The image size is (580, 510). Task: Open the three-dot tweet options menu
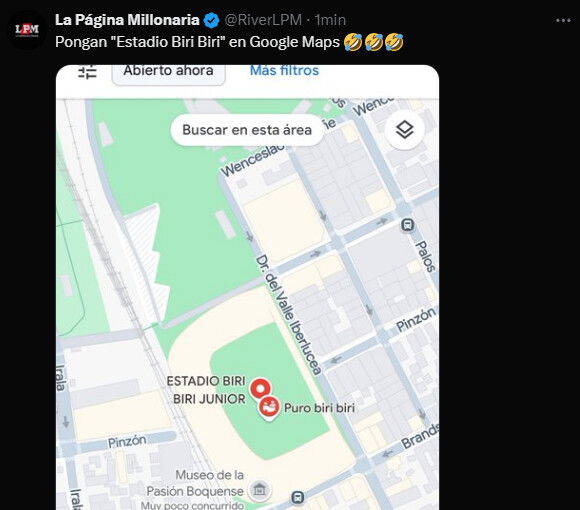pyautogui.click(x=563, y=20)
